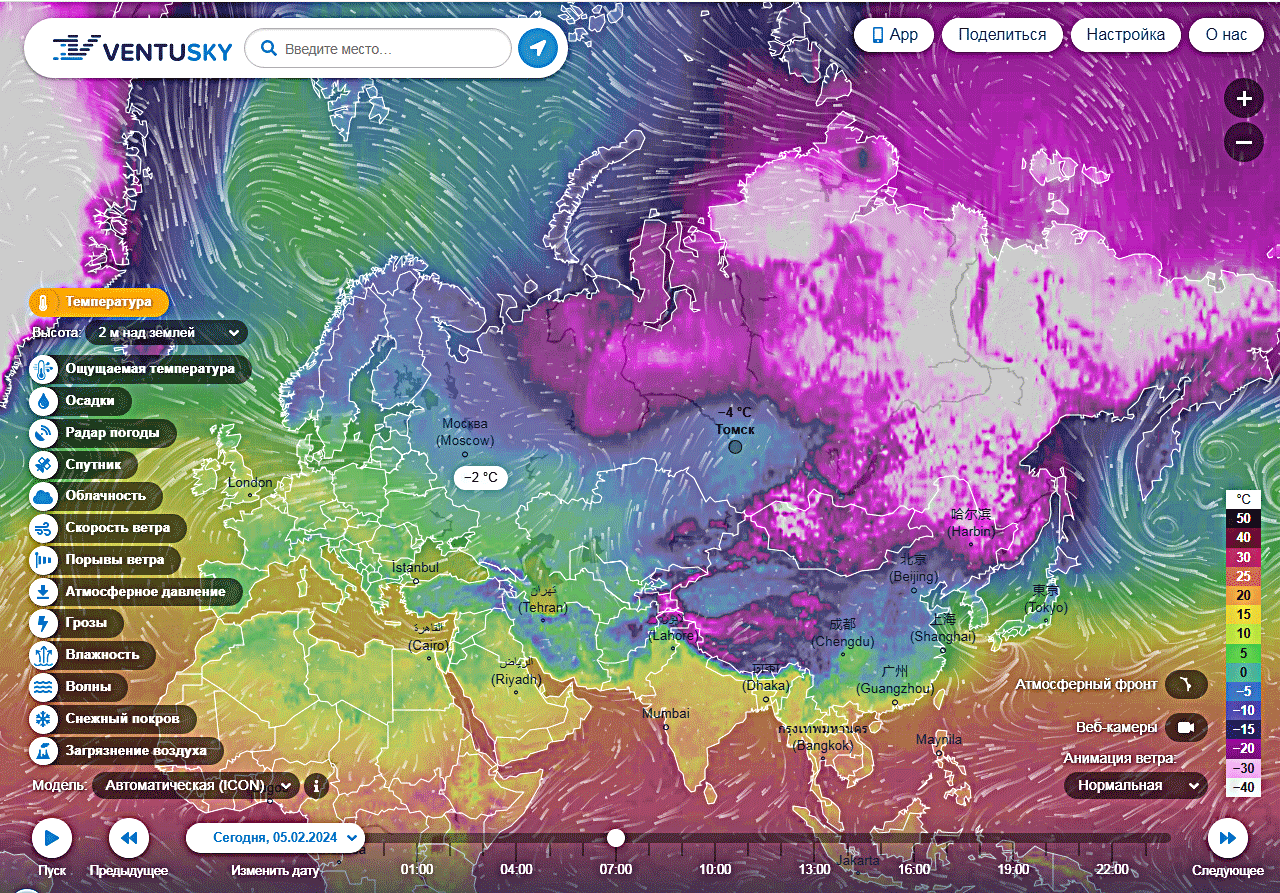Screen dimensions: 1280x893
Task: Open model info via the i icon
Action: (x=316, y=786)
